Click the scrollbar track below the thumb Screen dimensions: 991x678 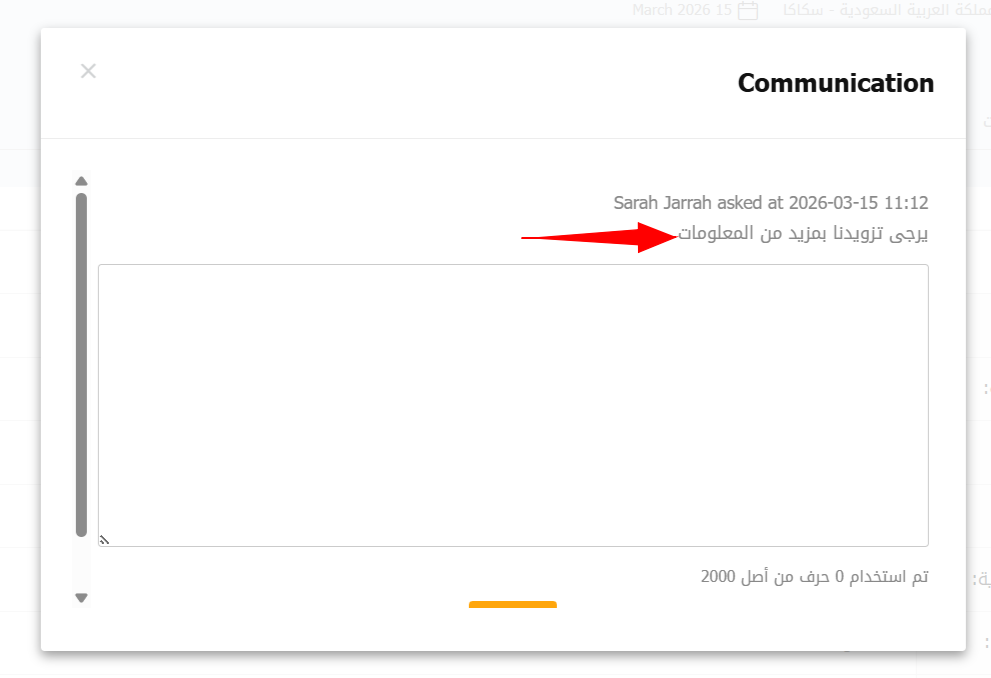point(82,564)
